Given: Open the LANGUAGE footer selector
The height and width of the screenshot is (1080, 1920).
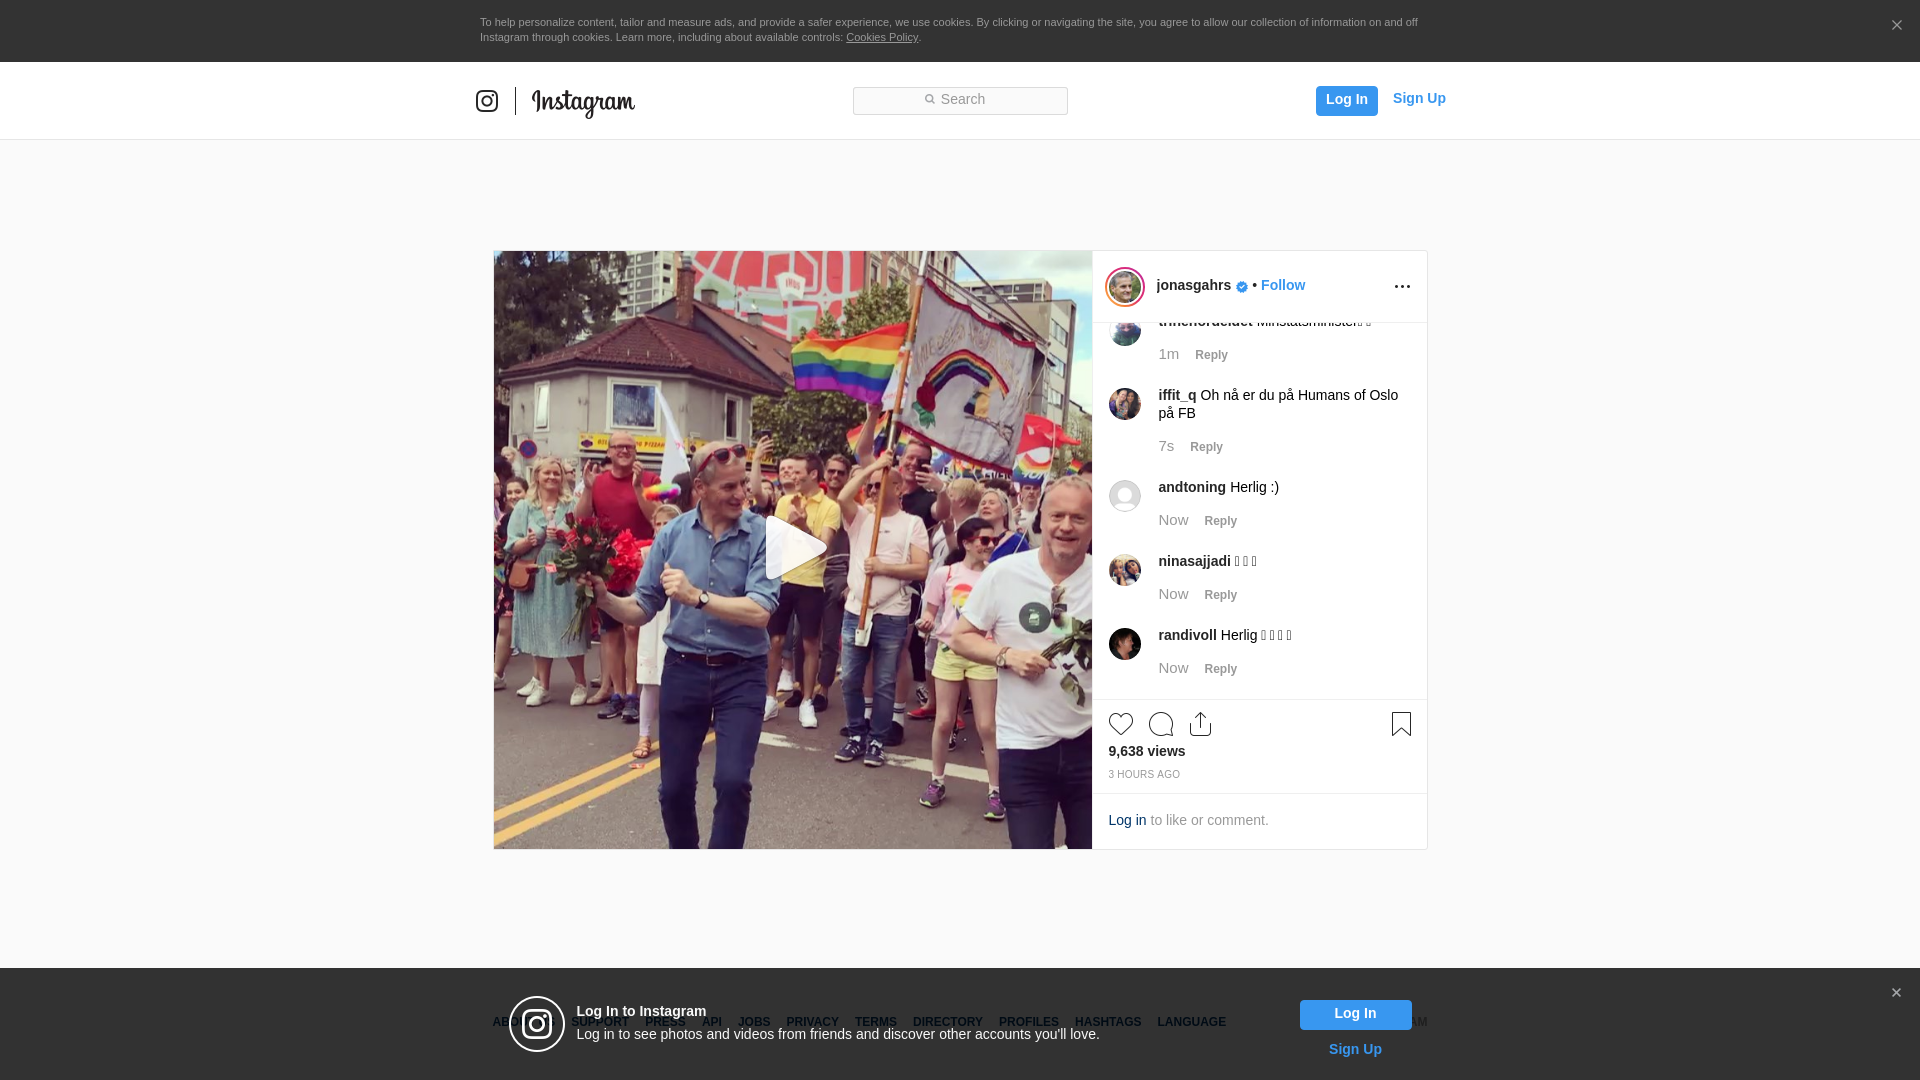Looking at the screenshot, I should 1191,1022.
